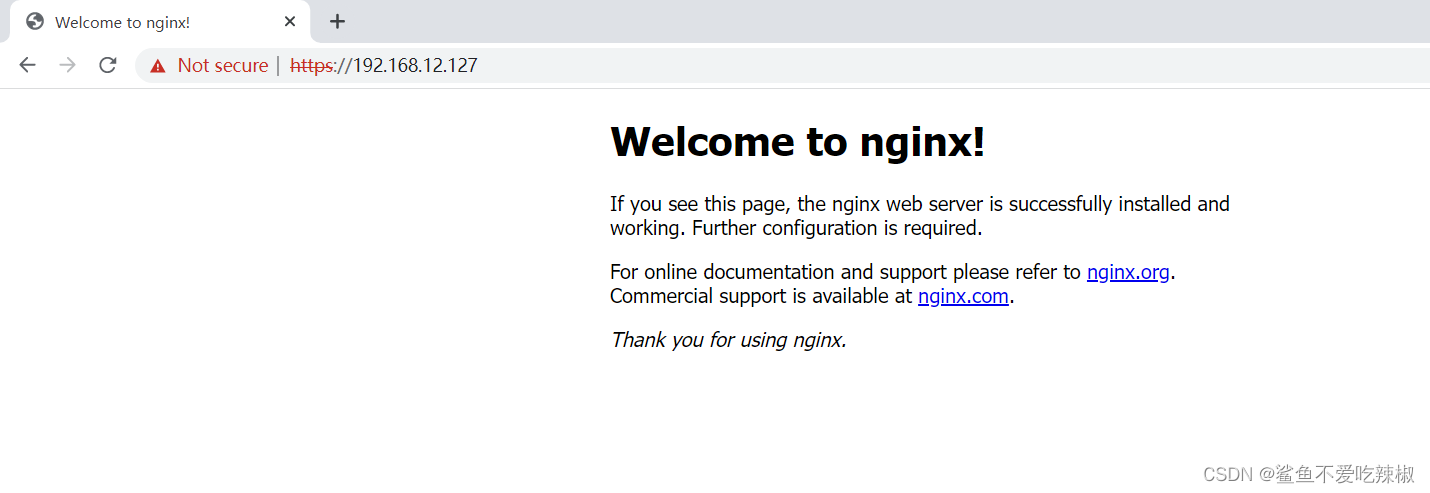The image size is (1430, 493).
Task: Click the browser Back arrow
Action: [27, 65]
